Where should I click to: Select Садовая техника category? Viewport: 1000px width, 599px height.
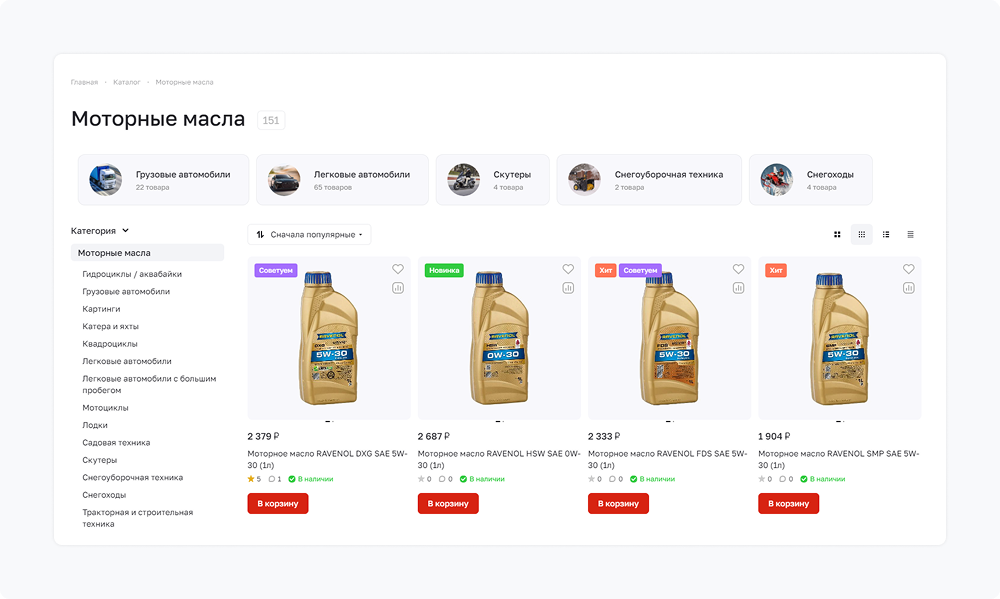[116, 443]
